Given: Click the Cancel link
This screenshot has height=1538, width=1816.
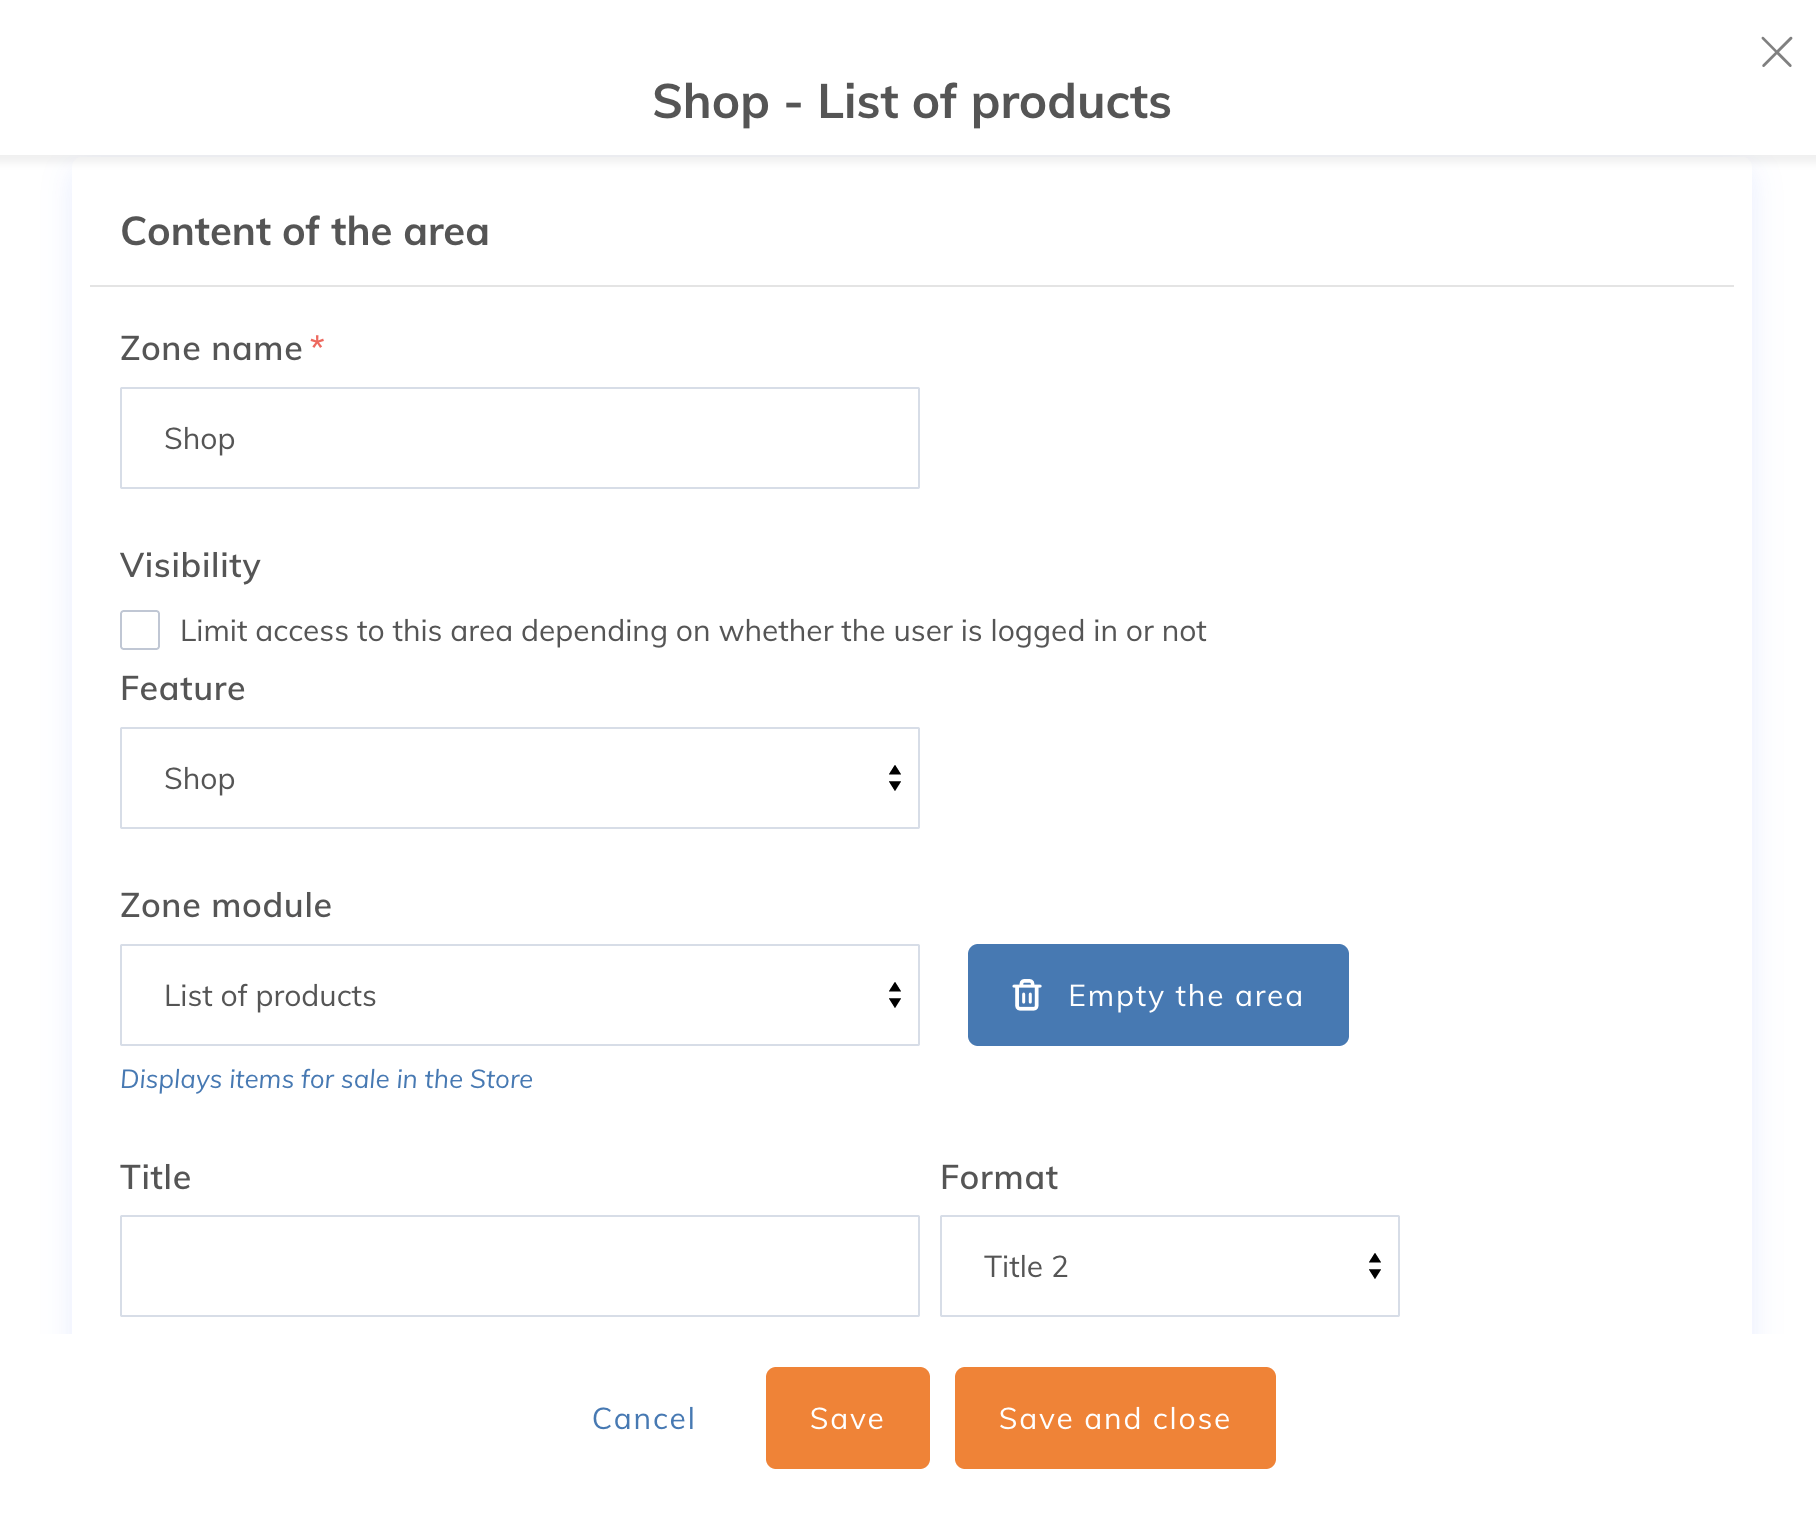Looking at the screenshot, I should 643,1418.
